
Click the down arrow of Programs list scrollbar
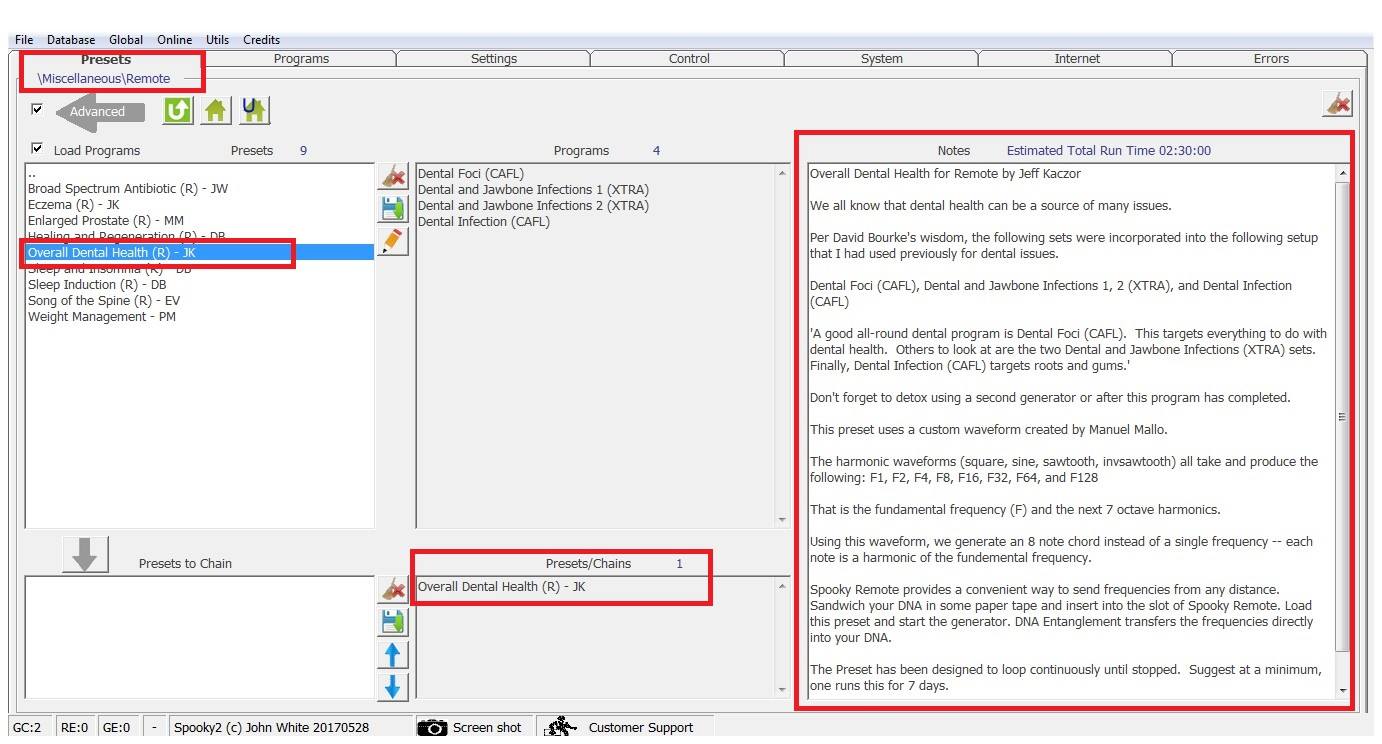coord(782,520)
